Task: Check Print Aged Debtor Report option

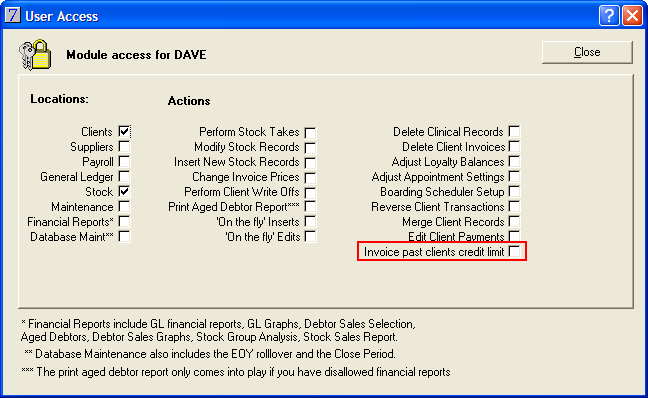Action: [310, 206]
